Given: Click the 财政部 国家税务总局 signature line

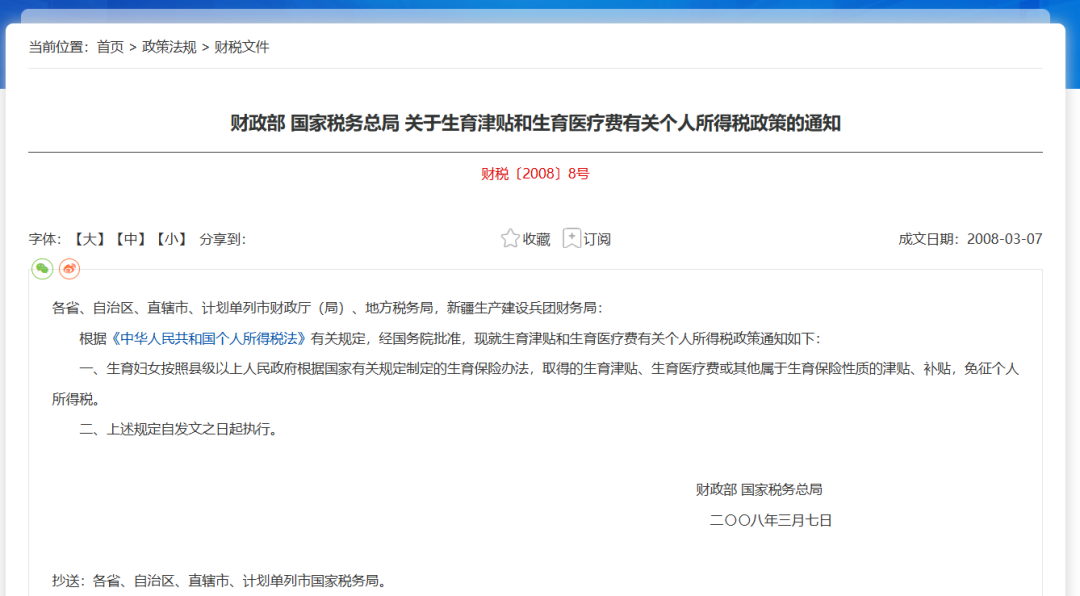Looking at the screenshot, I should point(759,489).
